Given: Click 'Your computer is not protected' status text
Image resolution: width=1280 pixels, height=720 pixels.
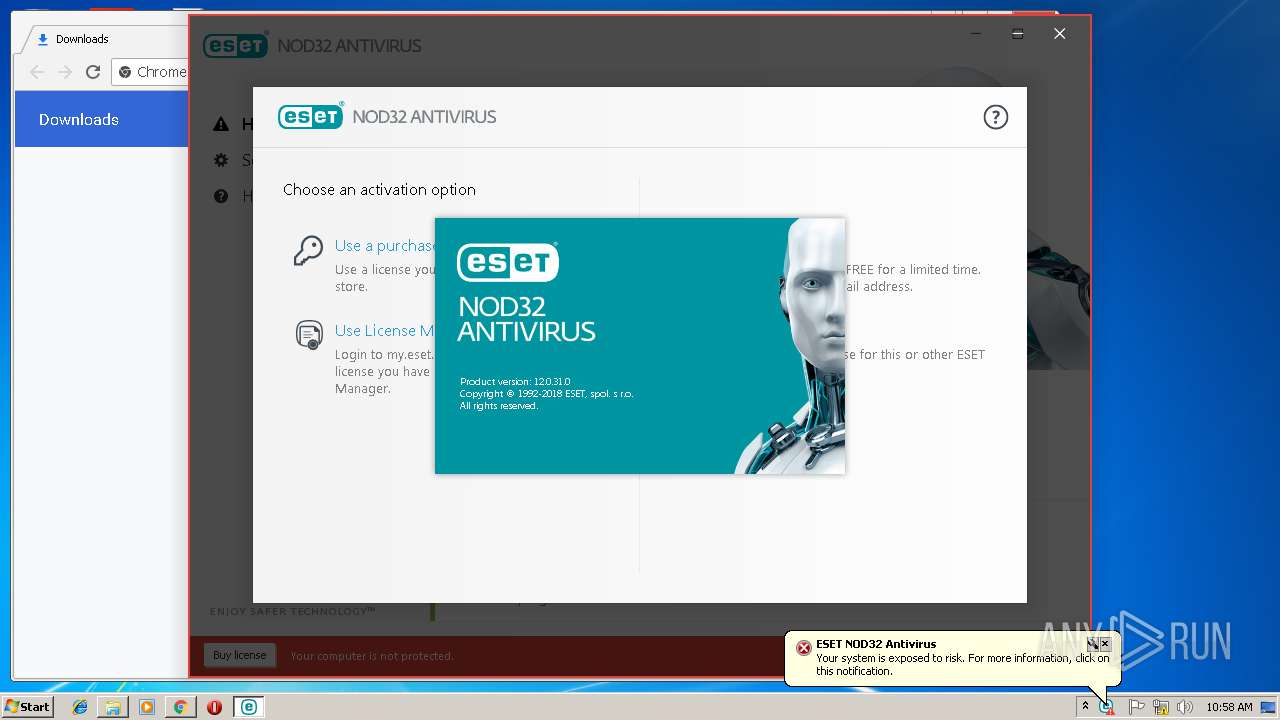Looking at the screenshot, I should click(372, 656).
